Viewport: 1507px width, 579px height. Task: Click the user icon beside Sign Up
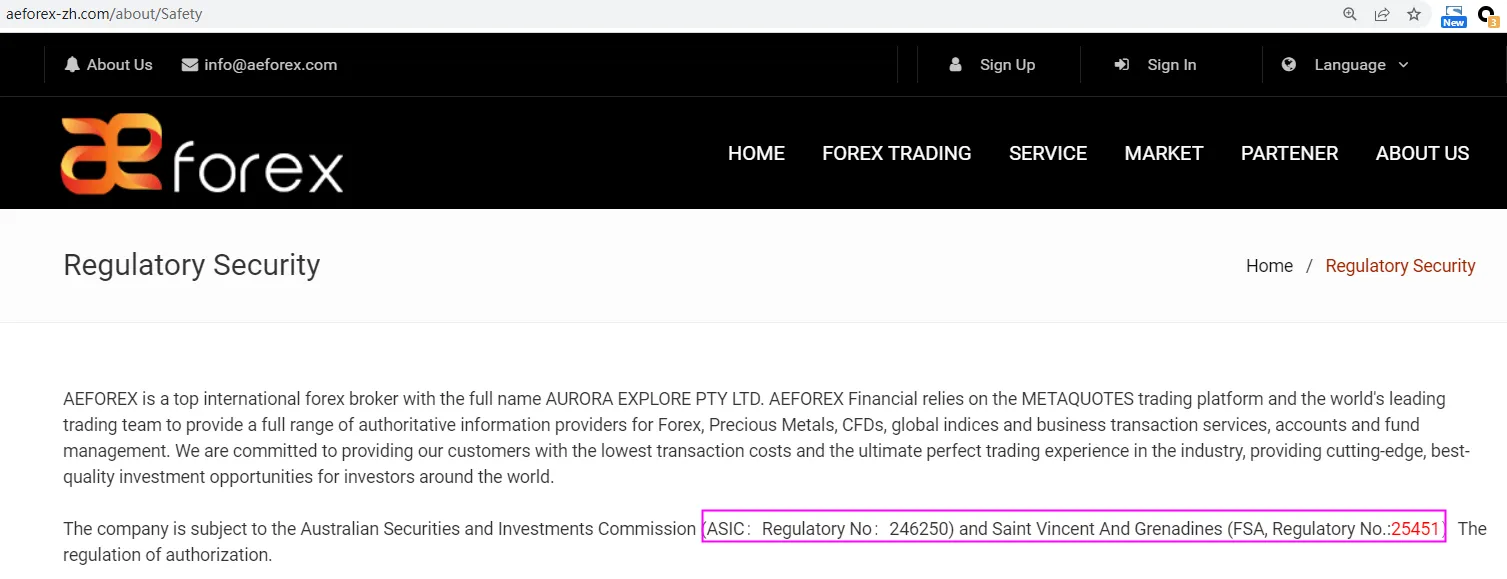coord(955,64)
